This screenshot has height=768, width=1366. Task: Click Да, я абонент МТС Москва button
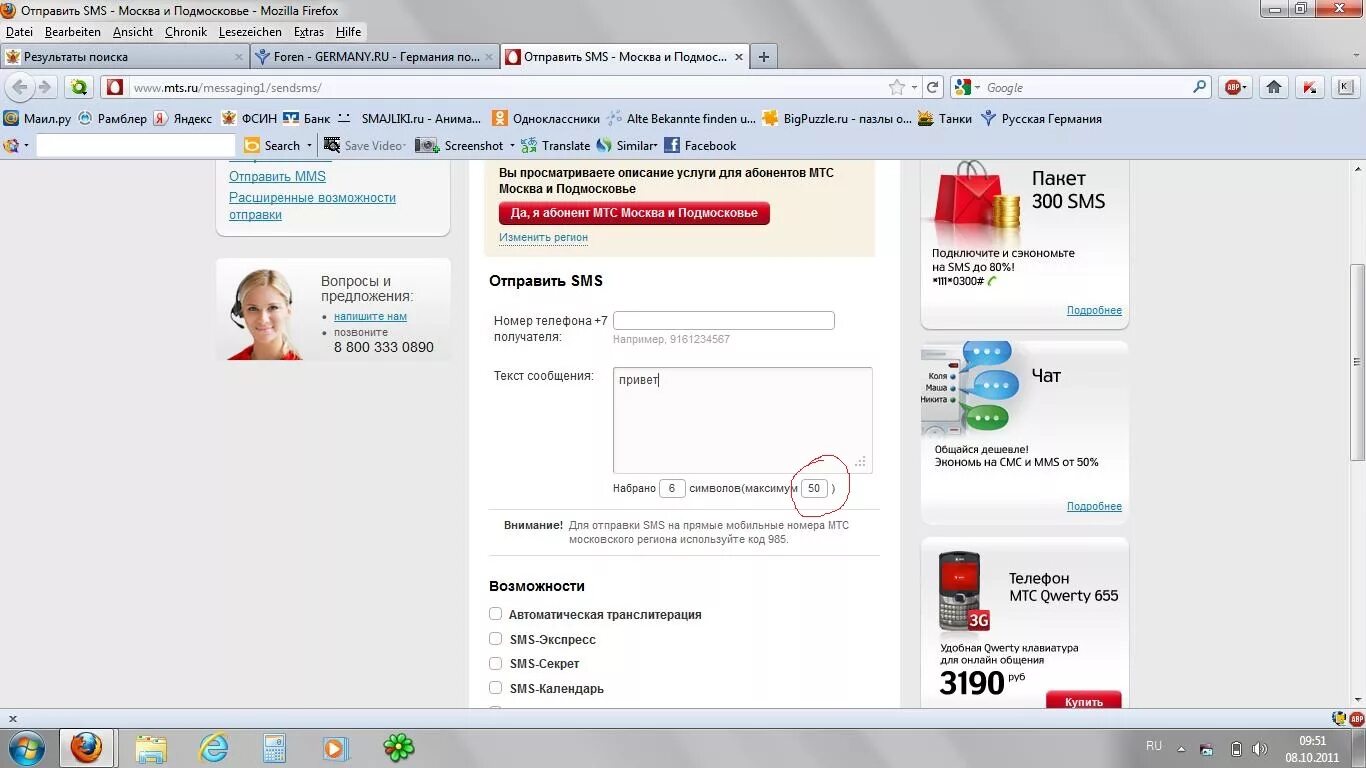(x=634, y=213)
